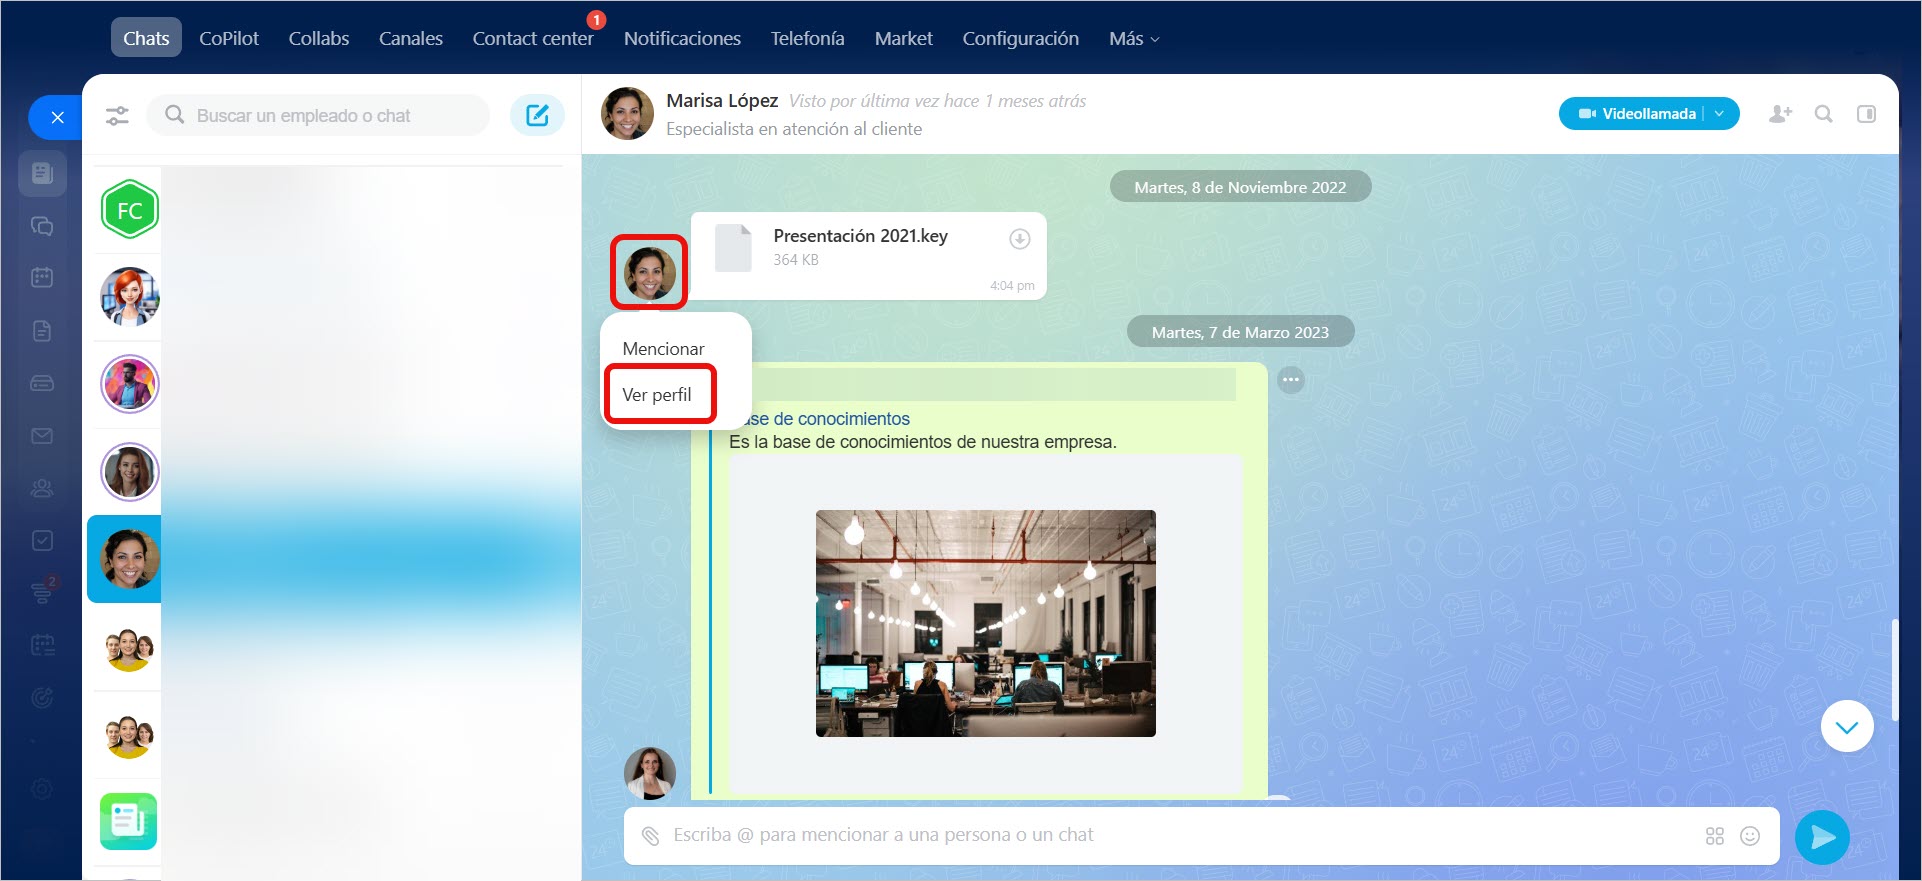The width and height of the screenshot is (1922, 881).
Task: Click the add participant icon
Action: pyautogui.click(x=1780, y=114)
